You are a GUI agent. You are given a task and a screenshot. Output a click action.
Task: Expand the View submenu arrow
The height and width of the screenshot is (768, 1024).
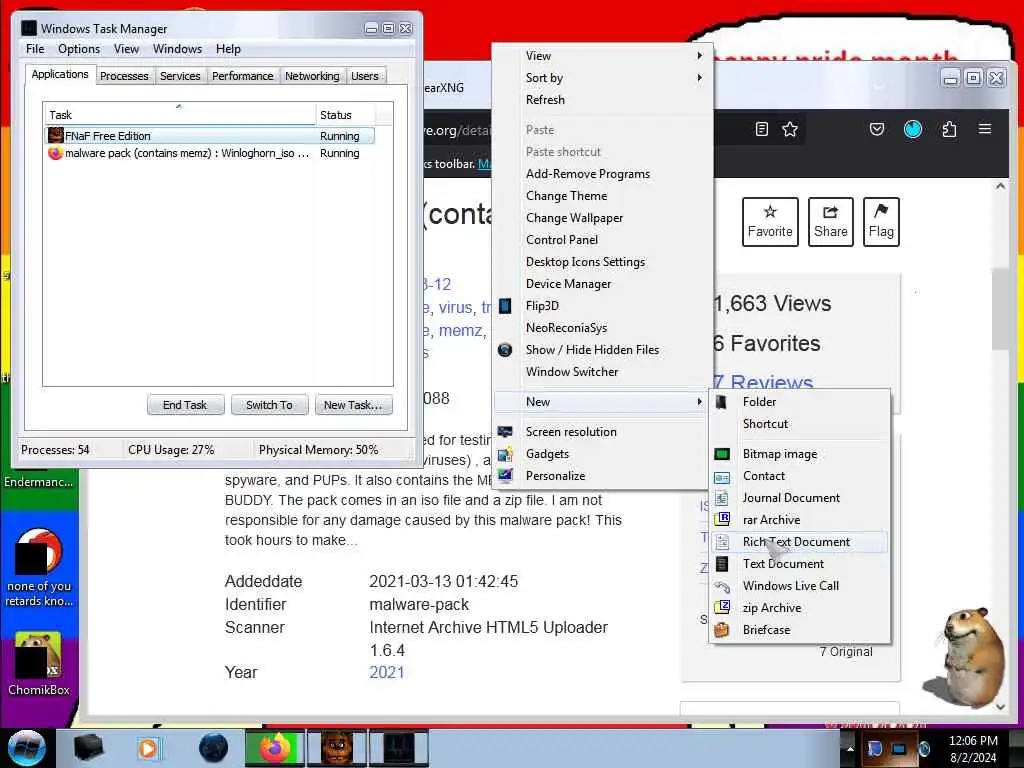pyautogui.click(x=699, y=56)
